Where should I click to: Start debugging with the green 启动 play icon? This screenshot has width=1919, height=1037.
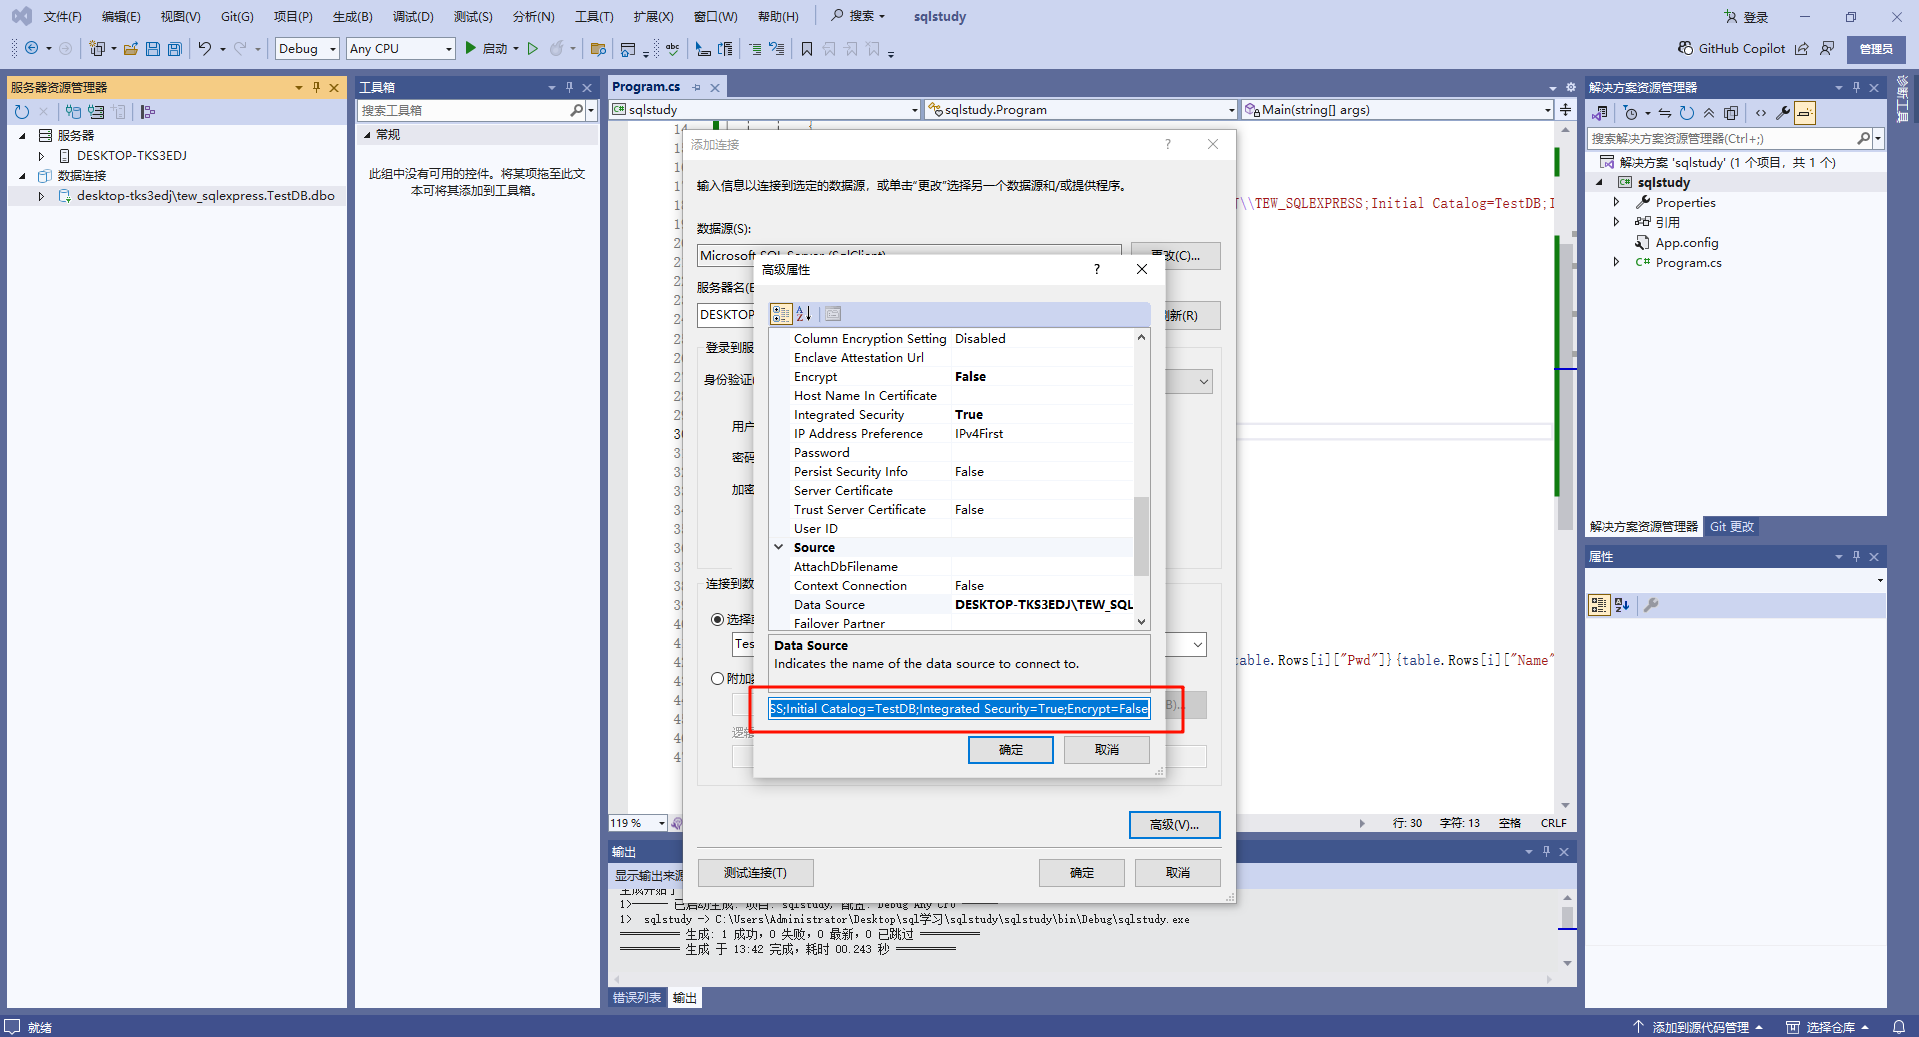point(470,48)
